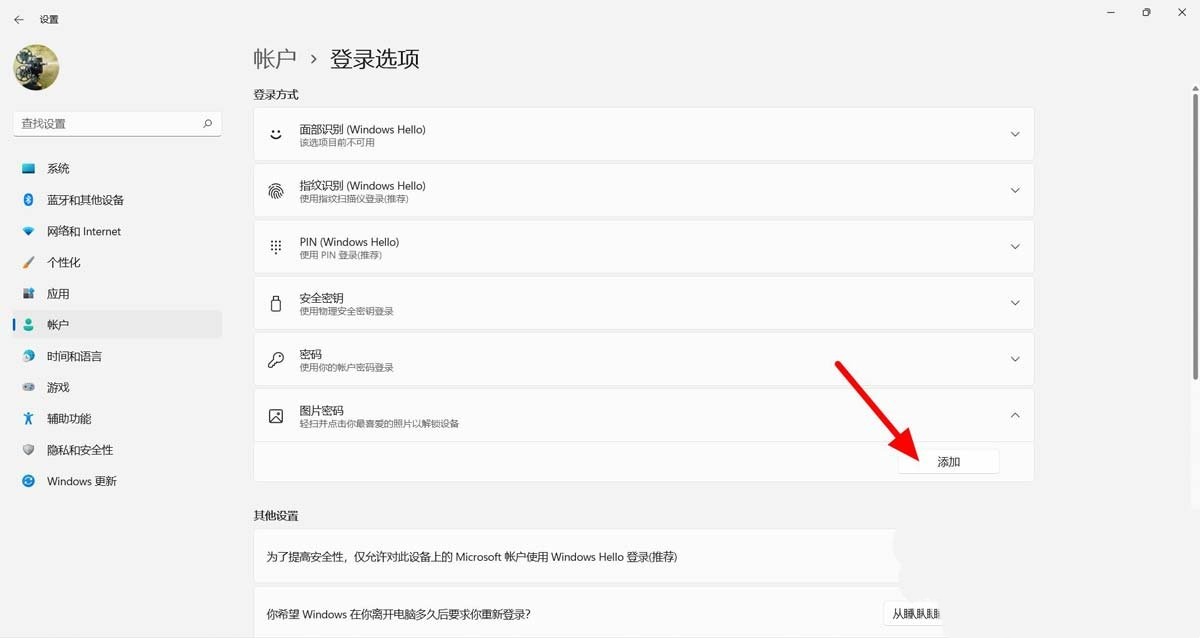The height and width of the screenshot is (638, 1200).
Task: Click the face recognition Windows Hello icon
Action: [275, 133]
